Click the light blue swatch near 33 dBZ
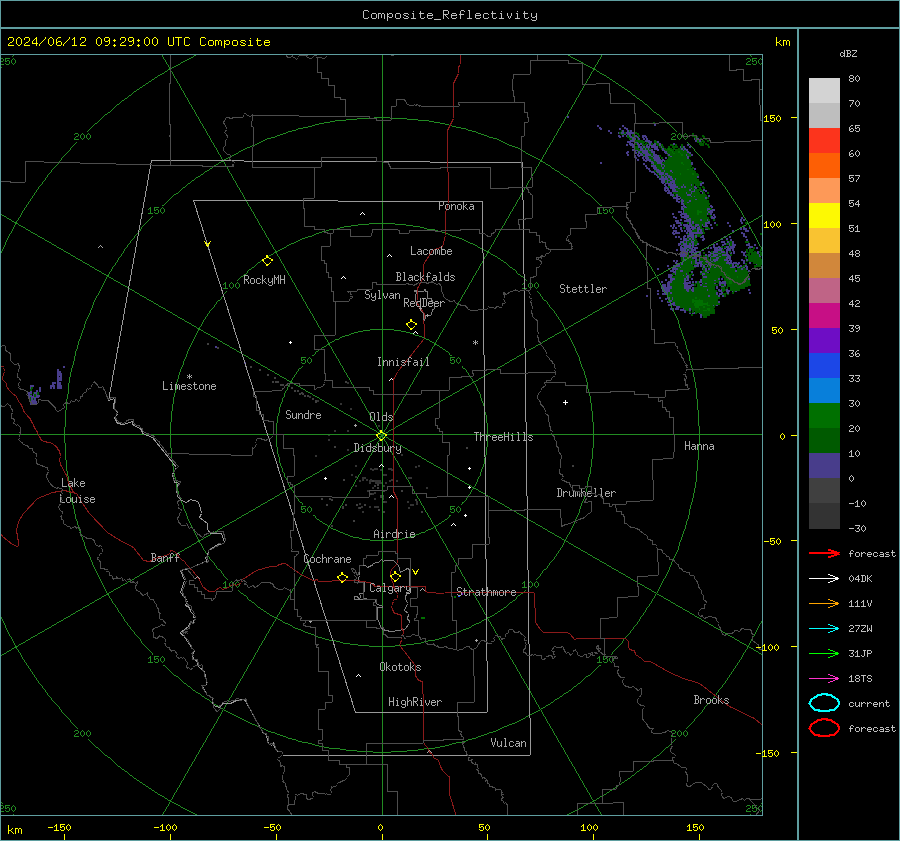The width and height of the screenshot is (900, 841). point(824,390)
